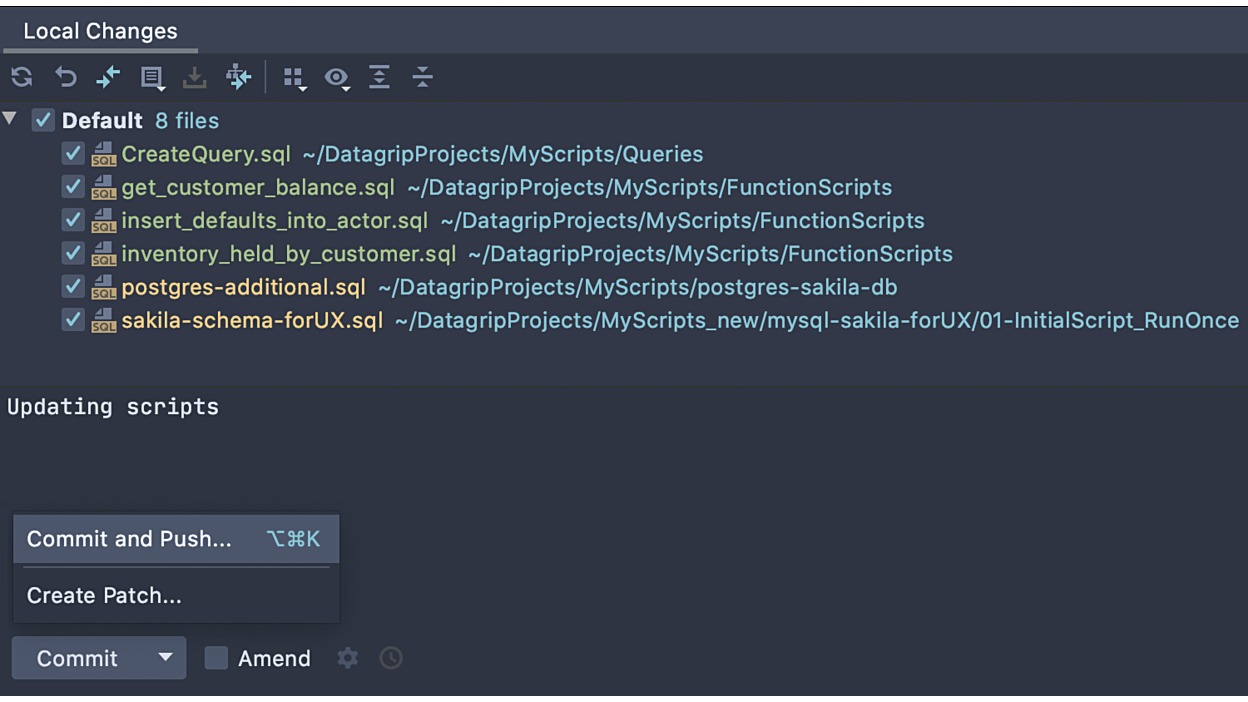This screenshot has height=702, width=1248.
Task: Collapse all items in changes tree
Action: pos(422,77)
